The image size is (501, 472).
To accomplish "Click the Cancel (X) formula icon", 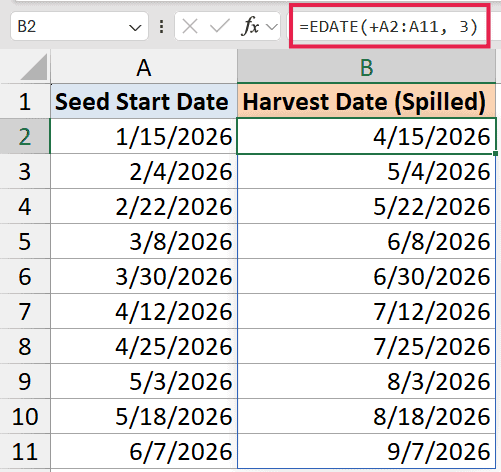I will (x=190, y=26).
